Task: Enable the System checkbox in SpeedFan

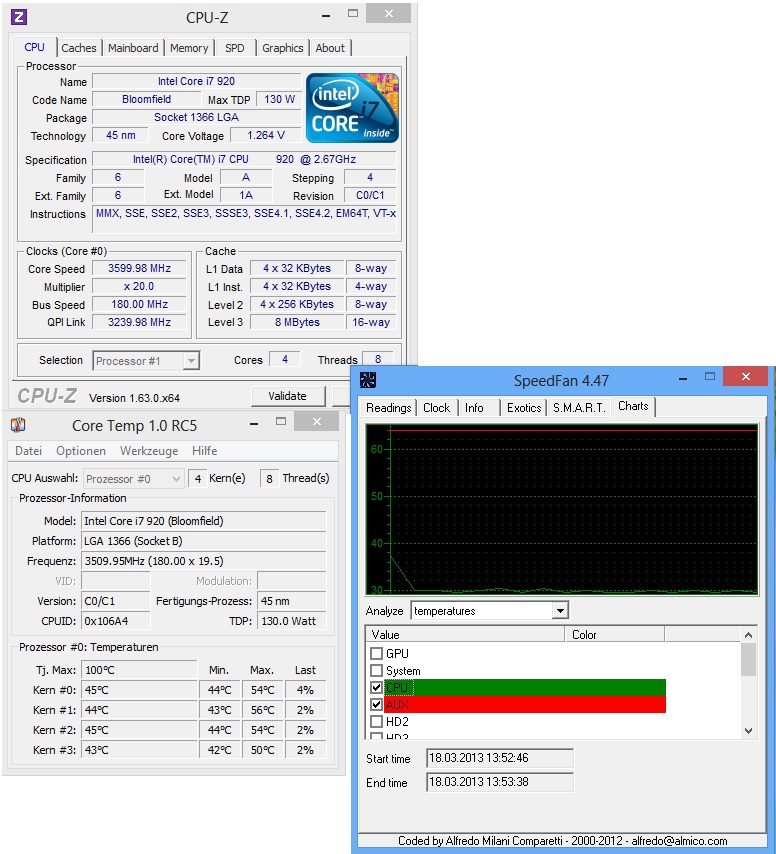Action: click(x=376, y=670)
